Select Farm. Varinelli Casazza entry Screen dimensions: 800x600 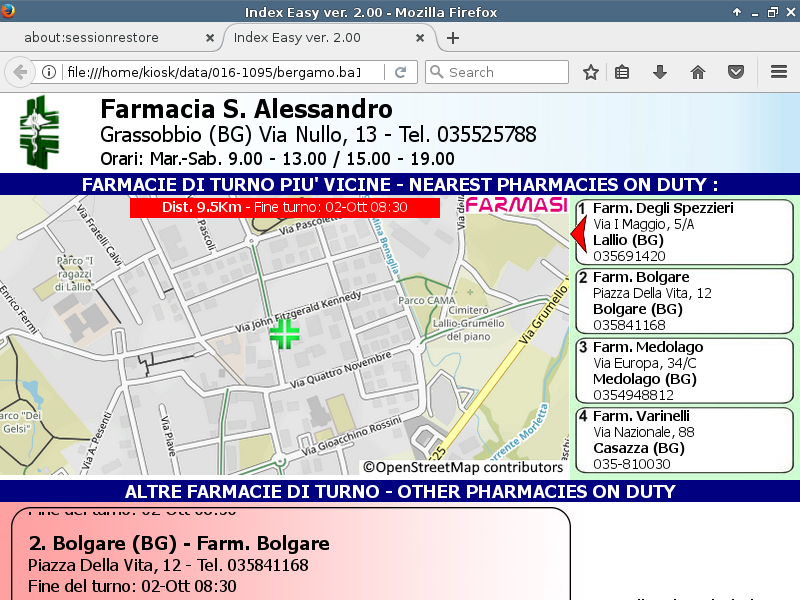[x=684, y=439]
